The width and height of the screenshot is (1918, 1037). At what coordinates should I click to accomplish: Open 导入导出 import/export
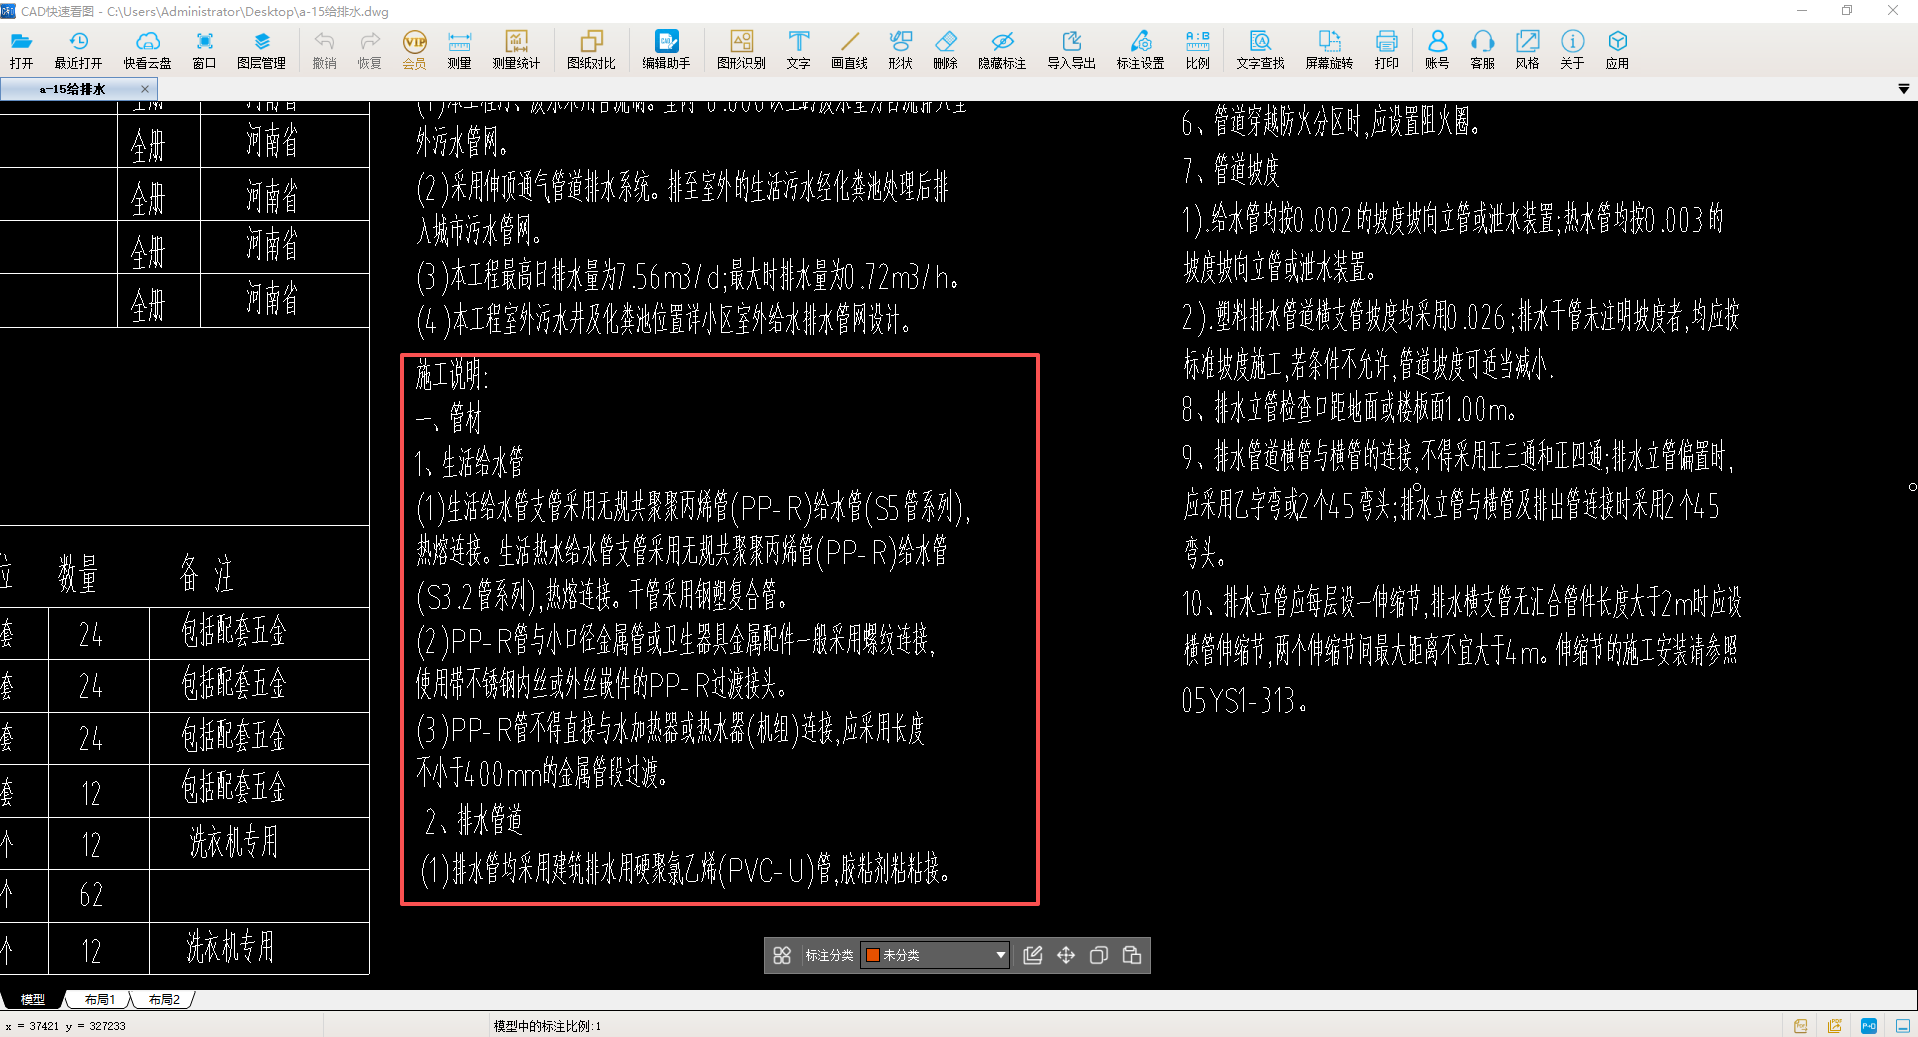[x=1071, y=49]
